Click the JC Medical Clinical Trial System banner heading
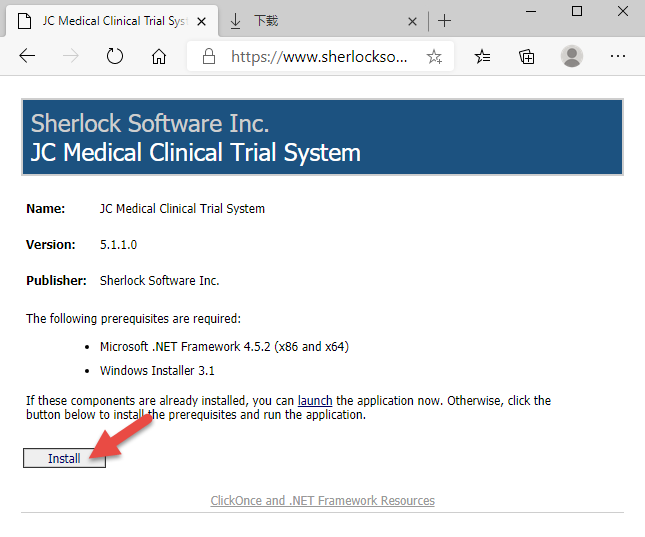This screenshot has width=645, height=537. pos(196,153)
